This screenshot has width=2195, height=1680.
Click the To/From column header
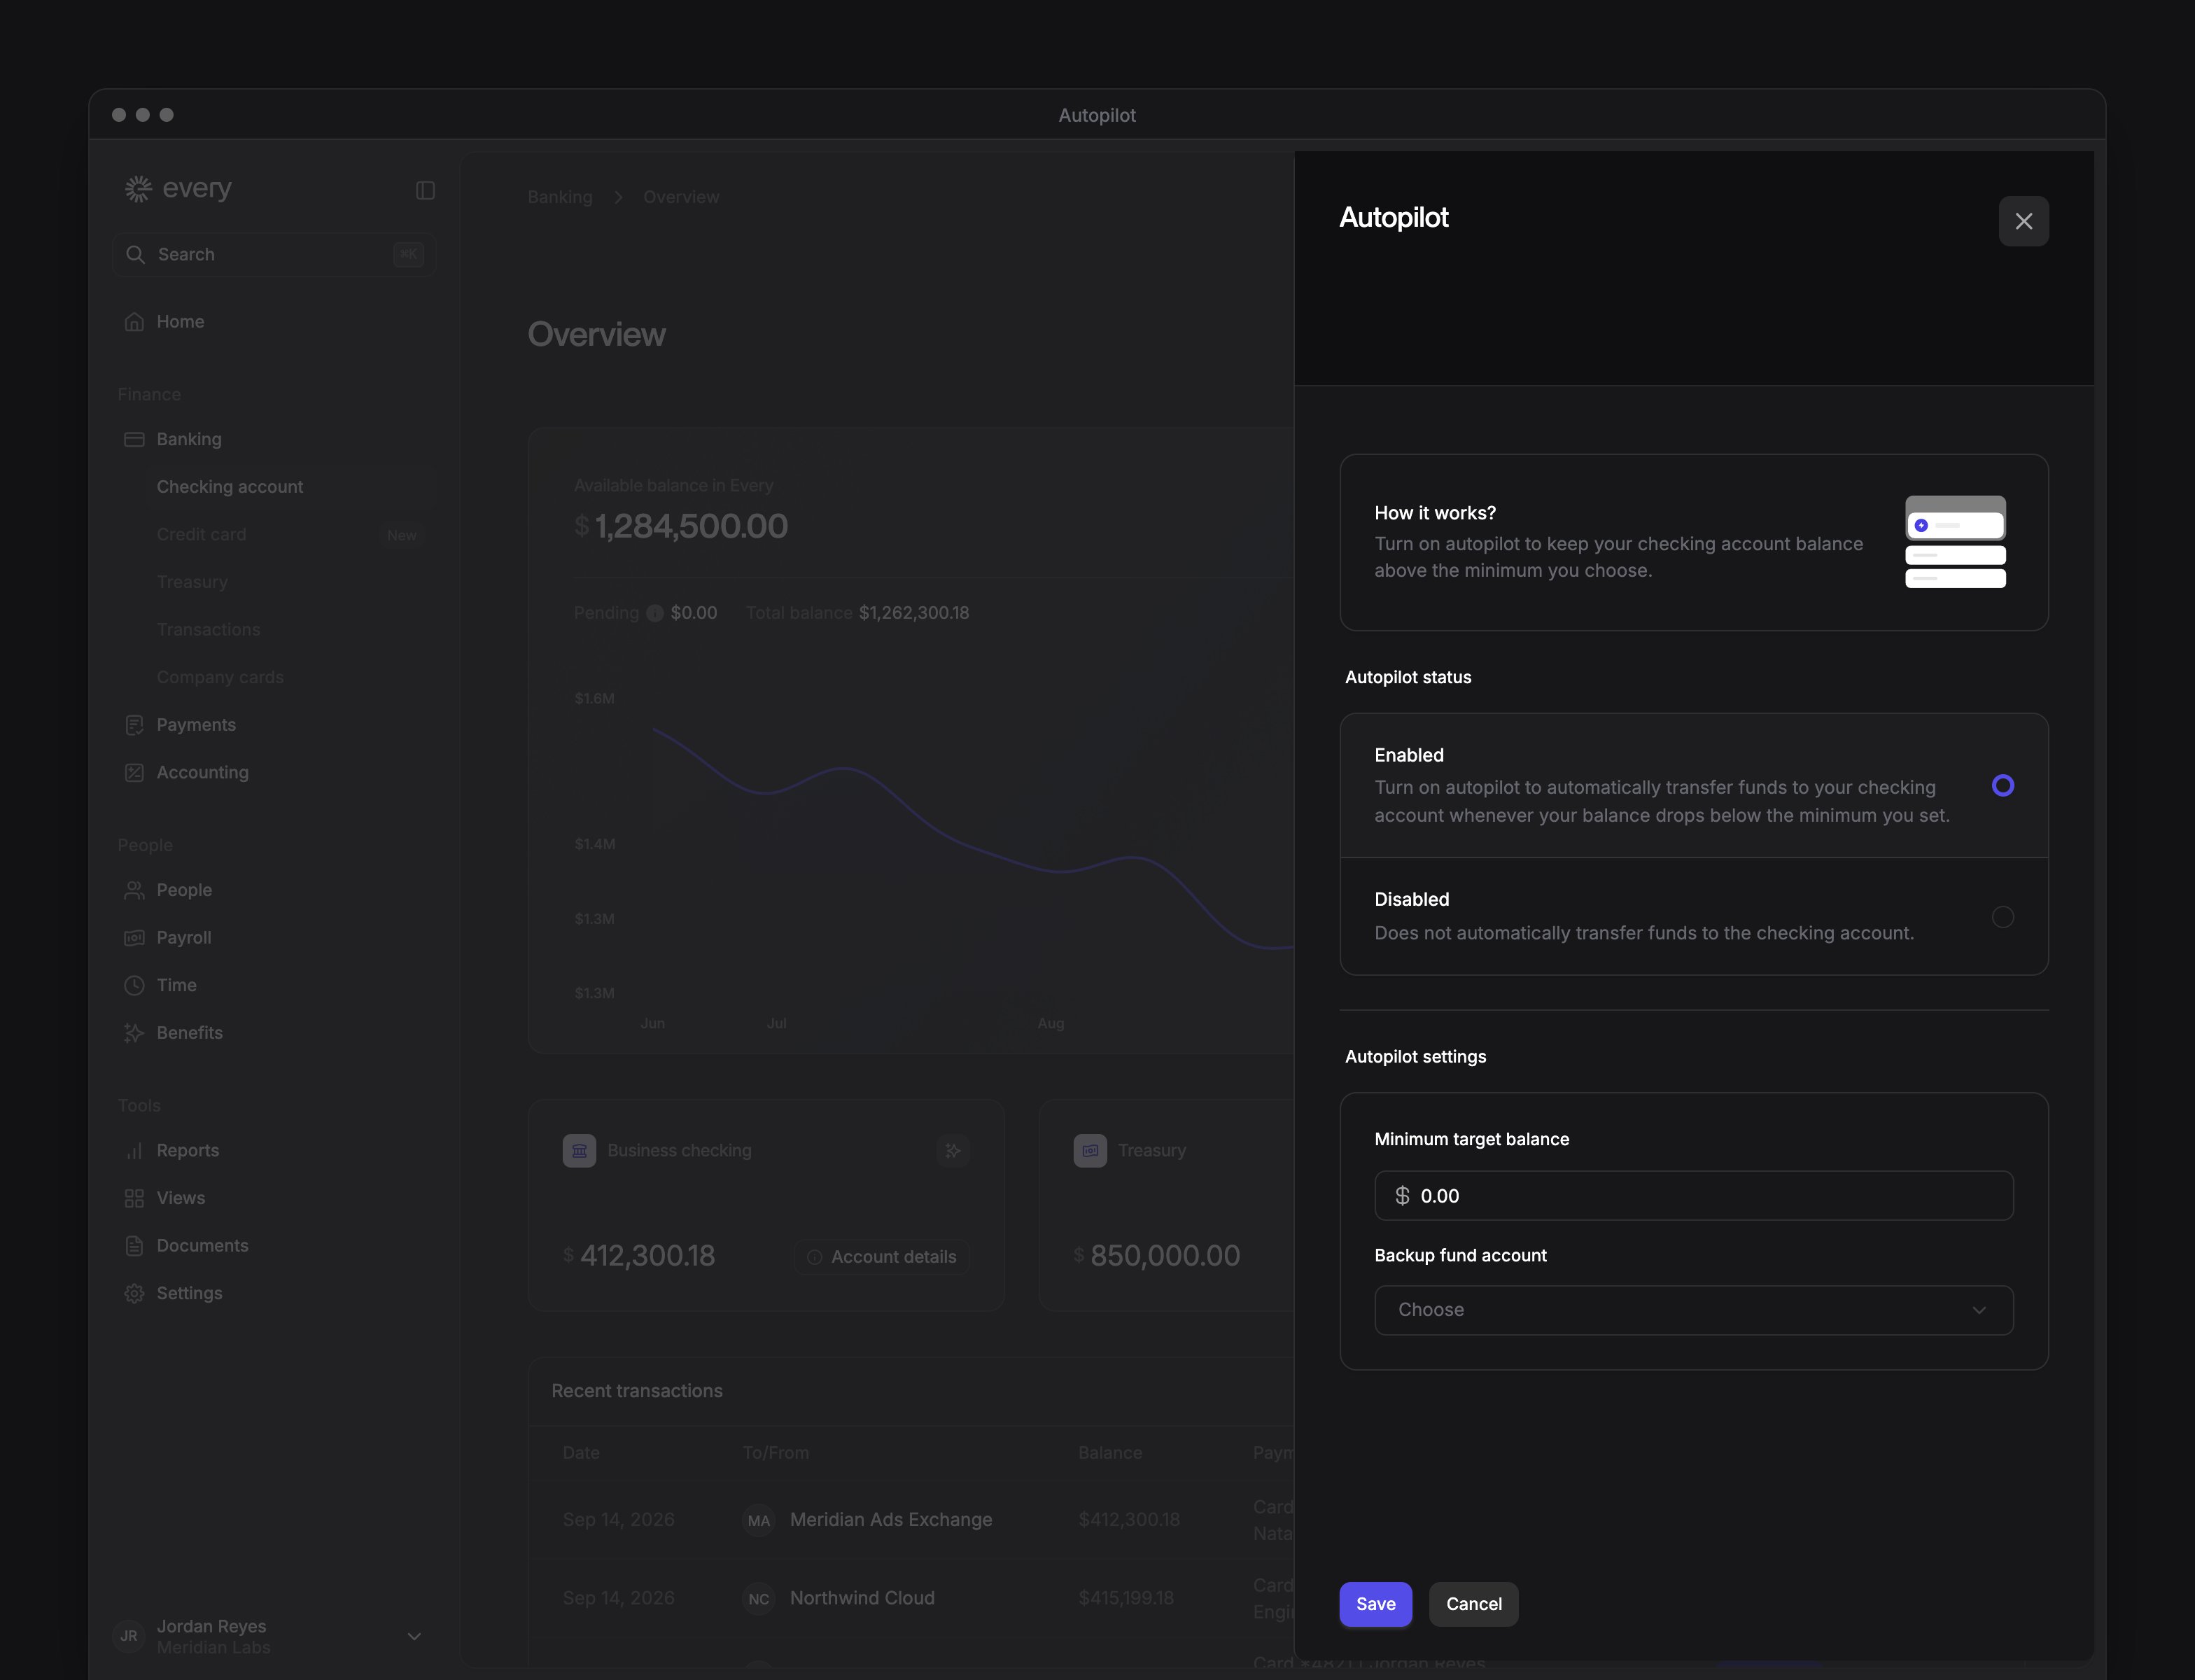(776, 1453)
